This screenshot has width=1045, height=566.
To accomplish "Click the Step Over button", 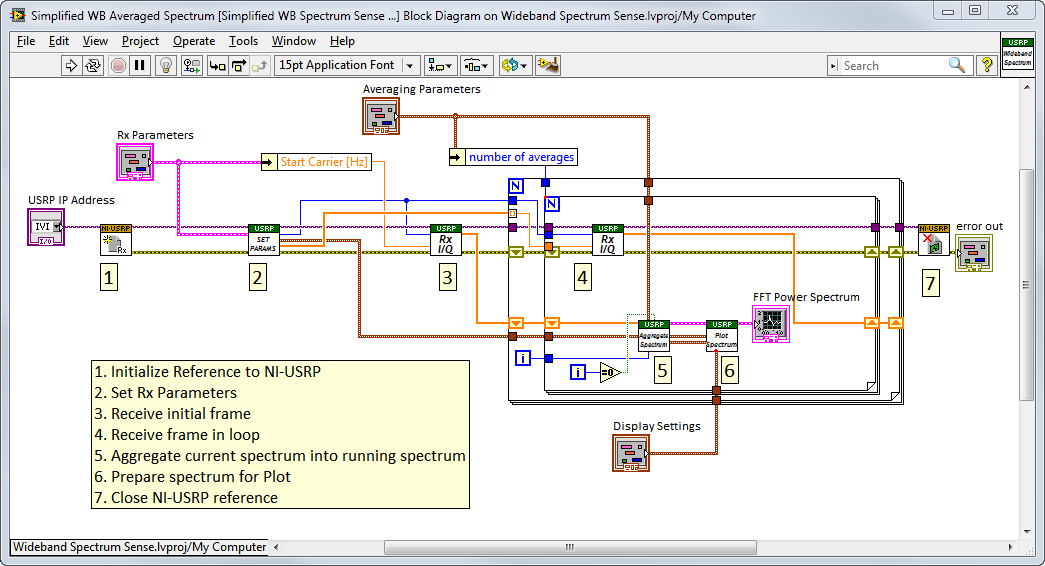I will coord(238,66).
